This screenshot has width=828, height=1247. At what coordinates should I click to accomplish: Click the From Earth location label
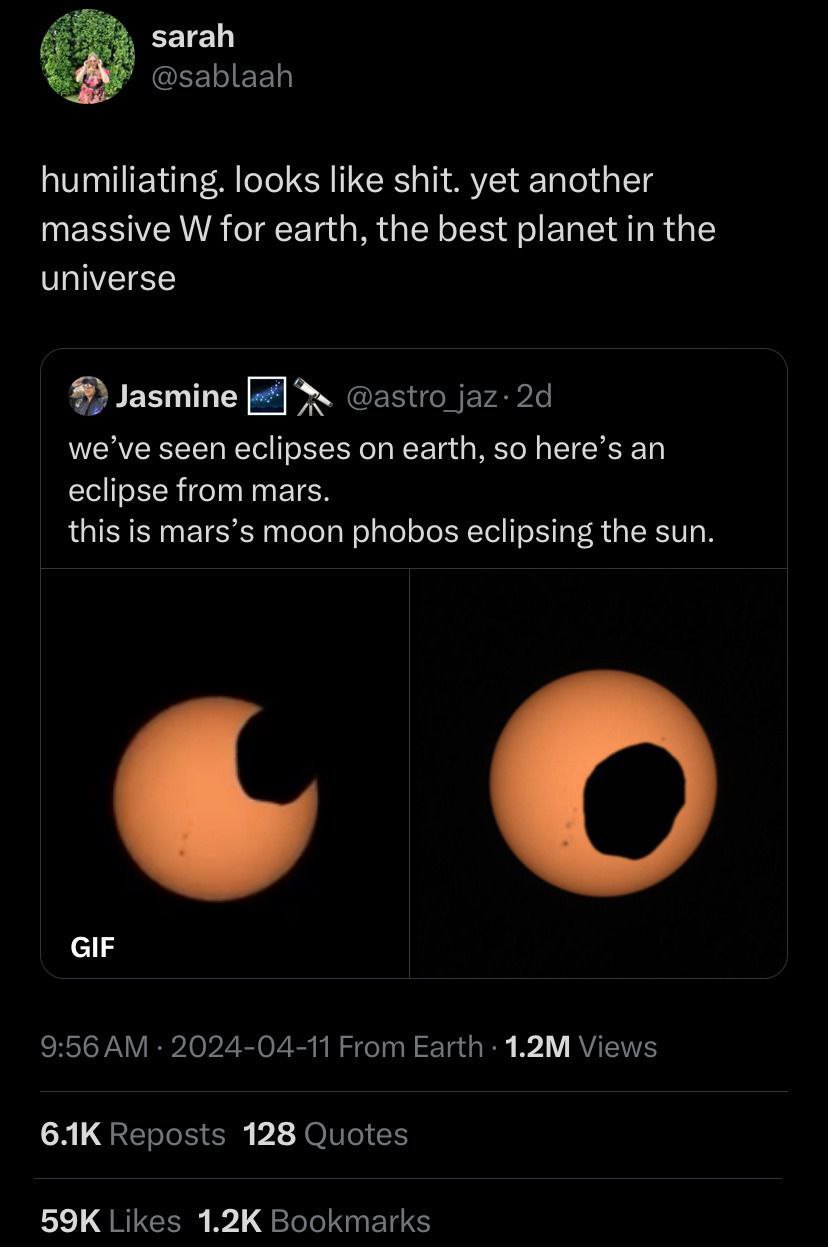pyautogui.click(x=410, y=1046)
